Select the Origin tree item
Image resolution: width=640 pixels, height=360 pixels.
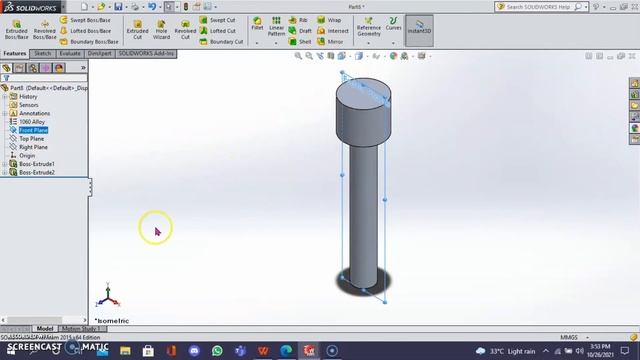(x=27, y=156)
